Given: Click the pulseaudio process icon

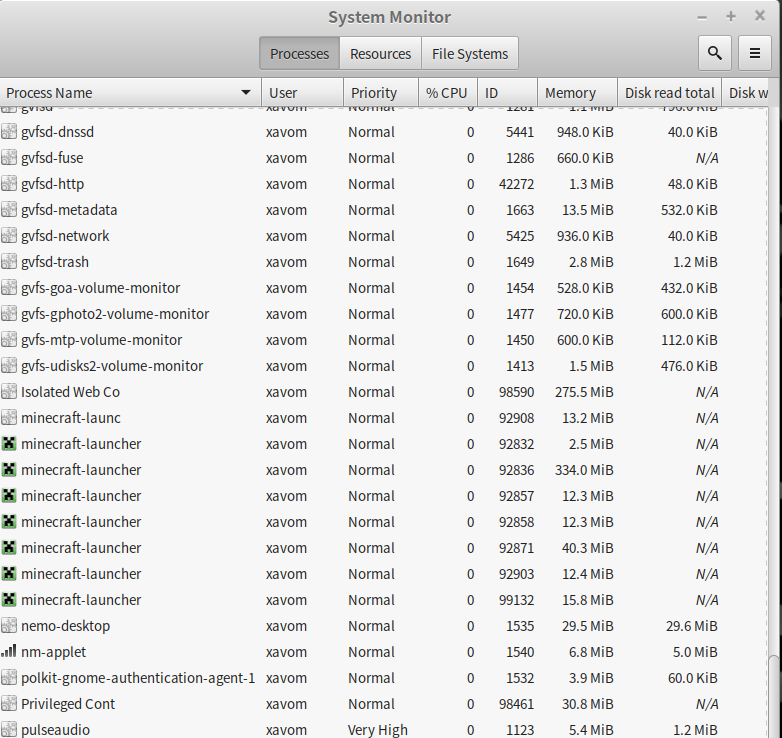Looking at the screenshot, I should [x=9, y=730].
